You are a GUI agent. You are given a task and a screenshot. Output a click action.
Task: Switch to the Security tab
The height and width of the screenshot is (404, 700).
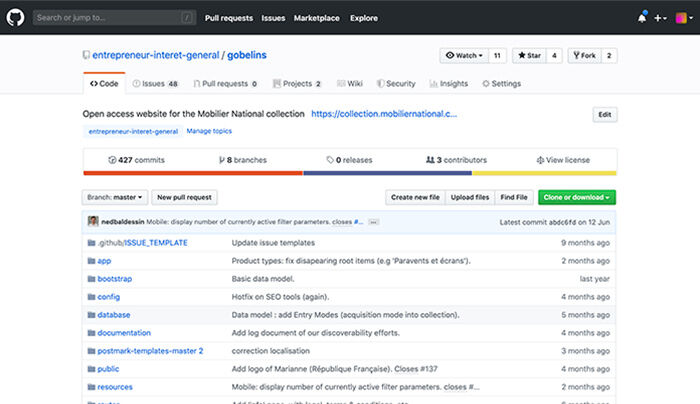tap(396, 83)
